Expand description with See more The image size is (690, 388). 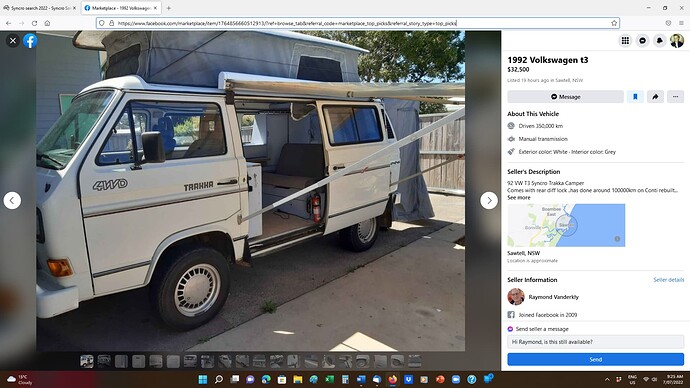click(519, 198)
